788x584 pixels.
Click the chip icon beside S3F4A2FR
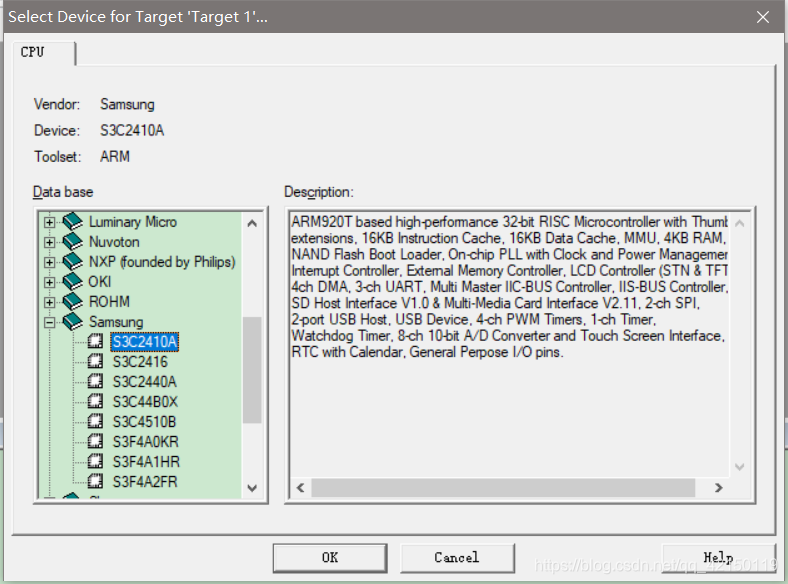(95, 481)
